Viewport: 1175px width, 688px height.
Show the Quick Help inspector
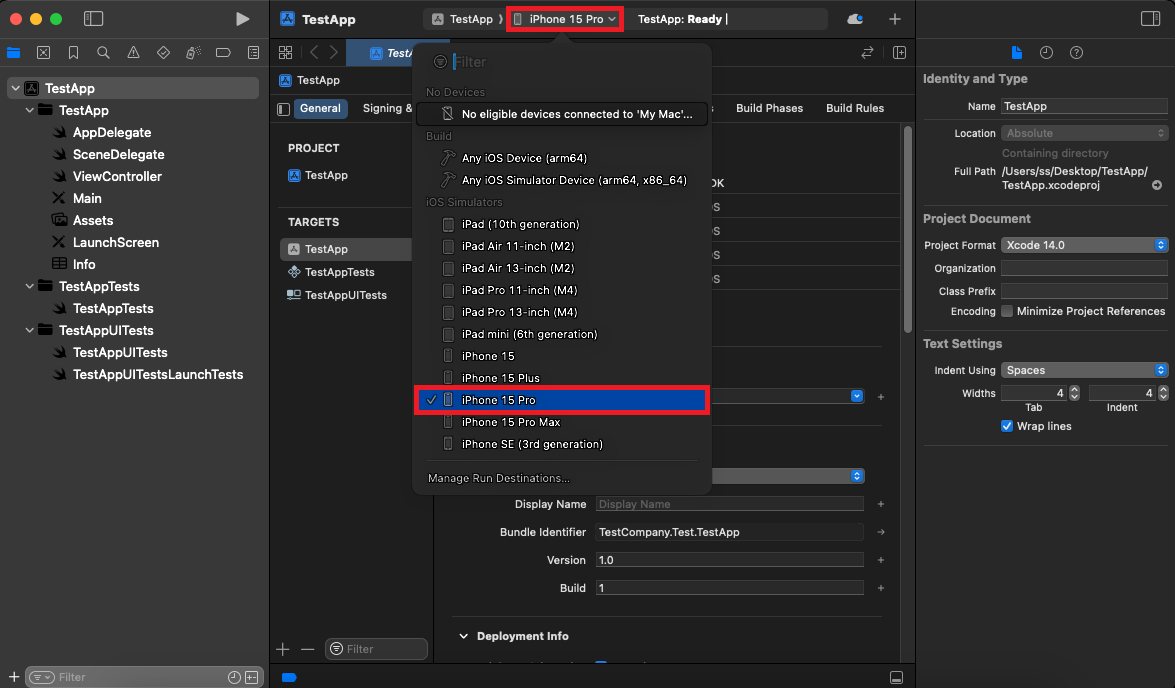(x=1076, y=52)
